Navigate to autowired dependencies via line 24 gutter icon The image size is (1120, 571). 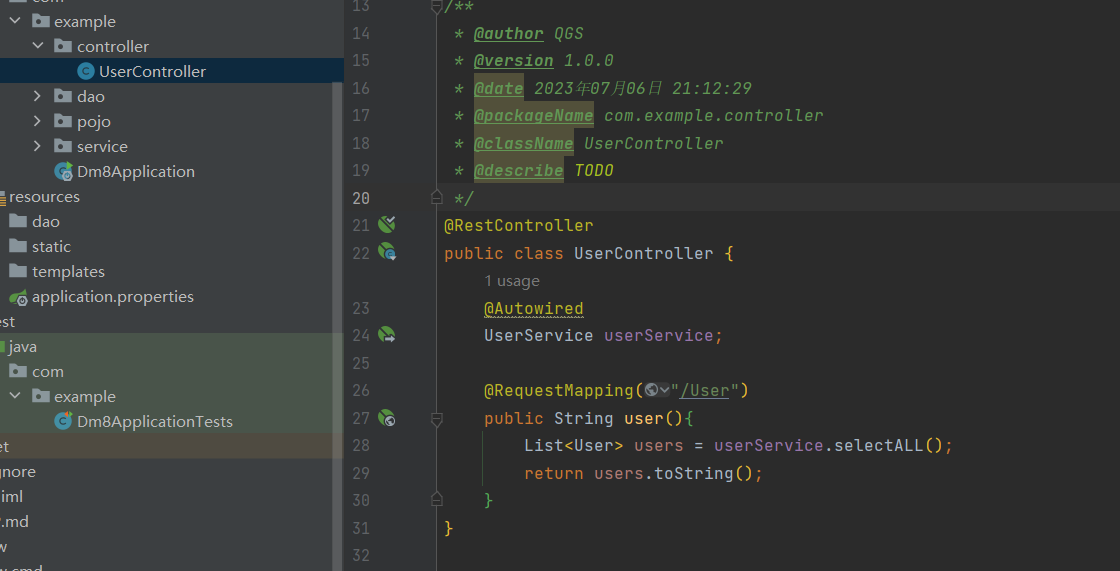[387, 335]
